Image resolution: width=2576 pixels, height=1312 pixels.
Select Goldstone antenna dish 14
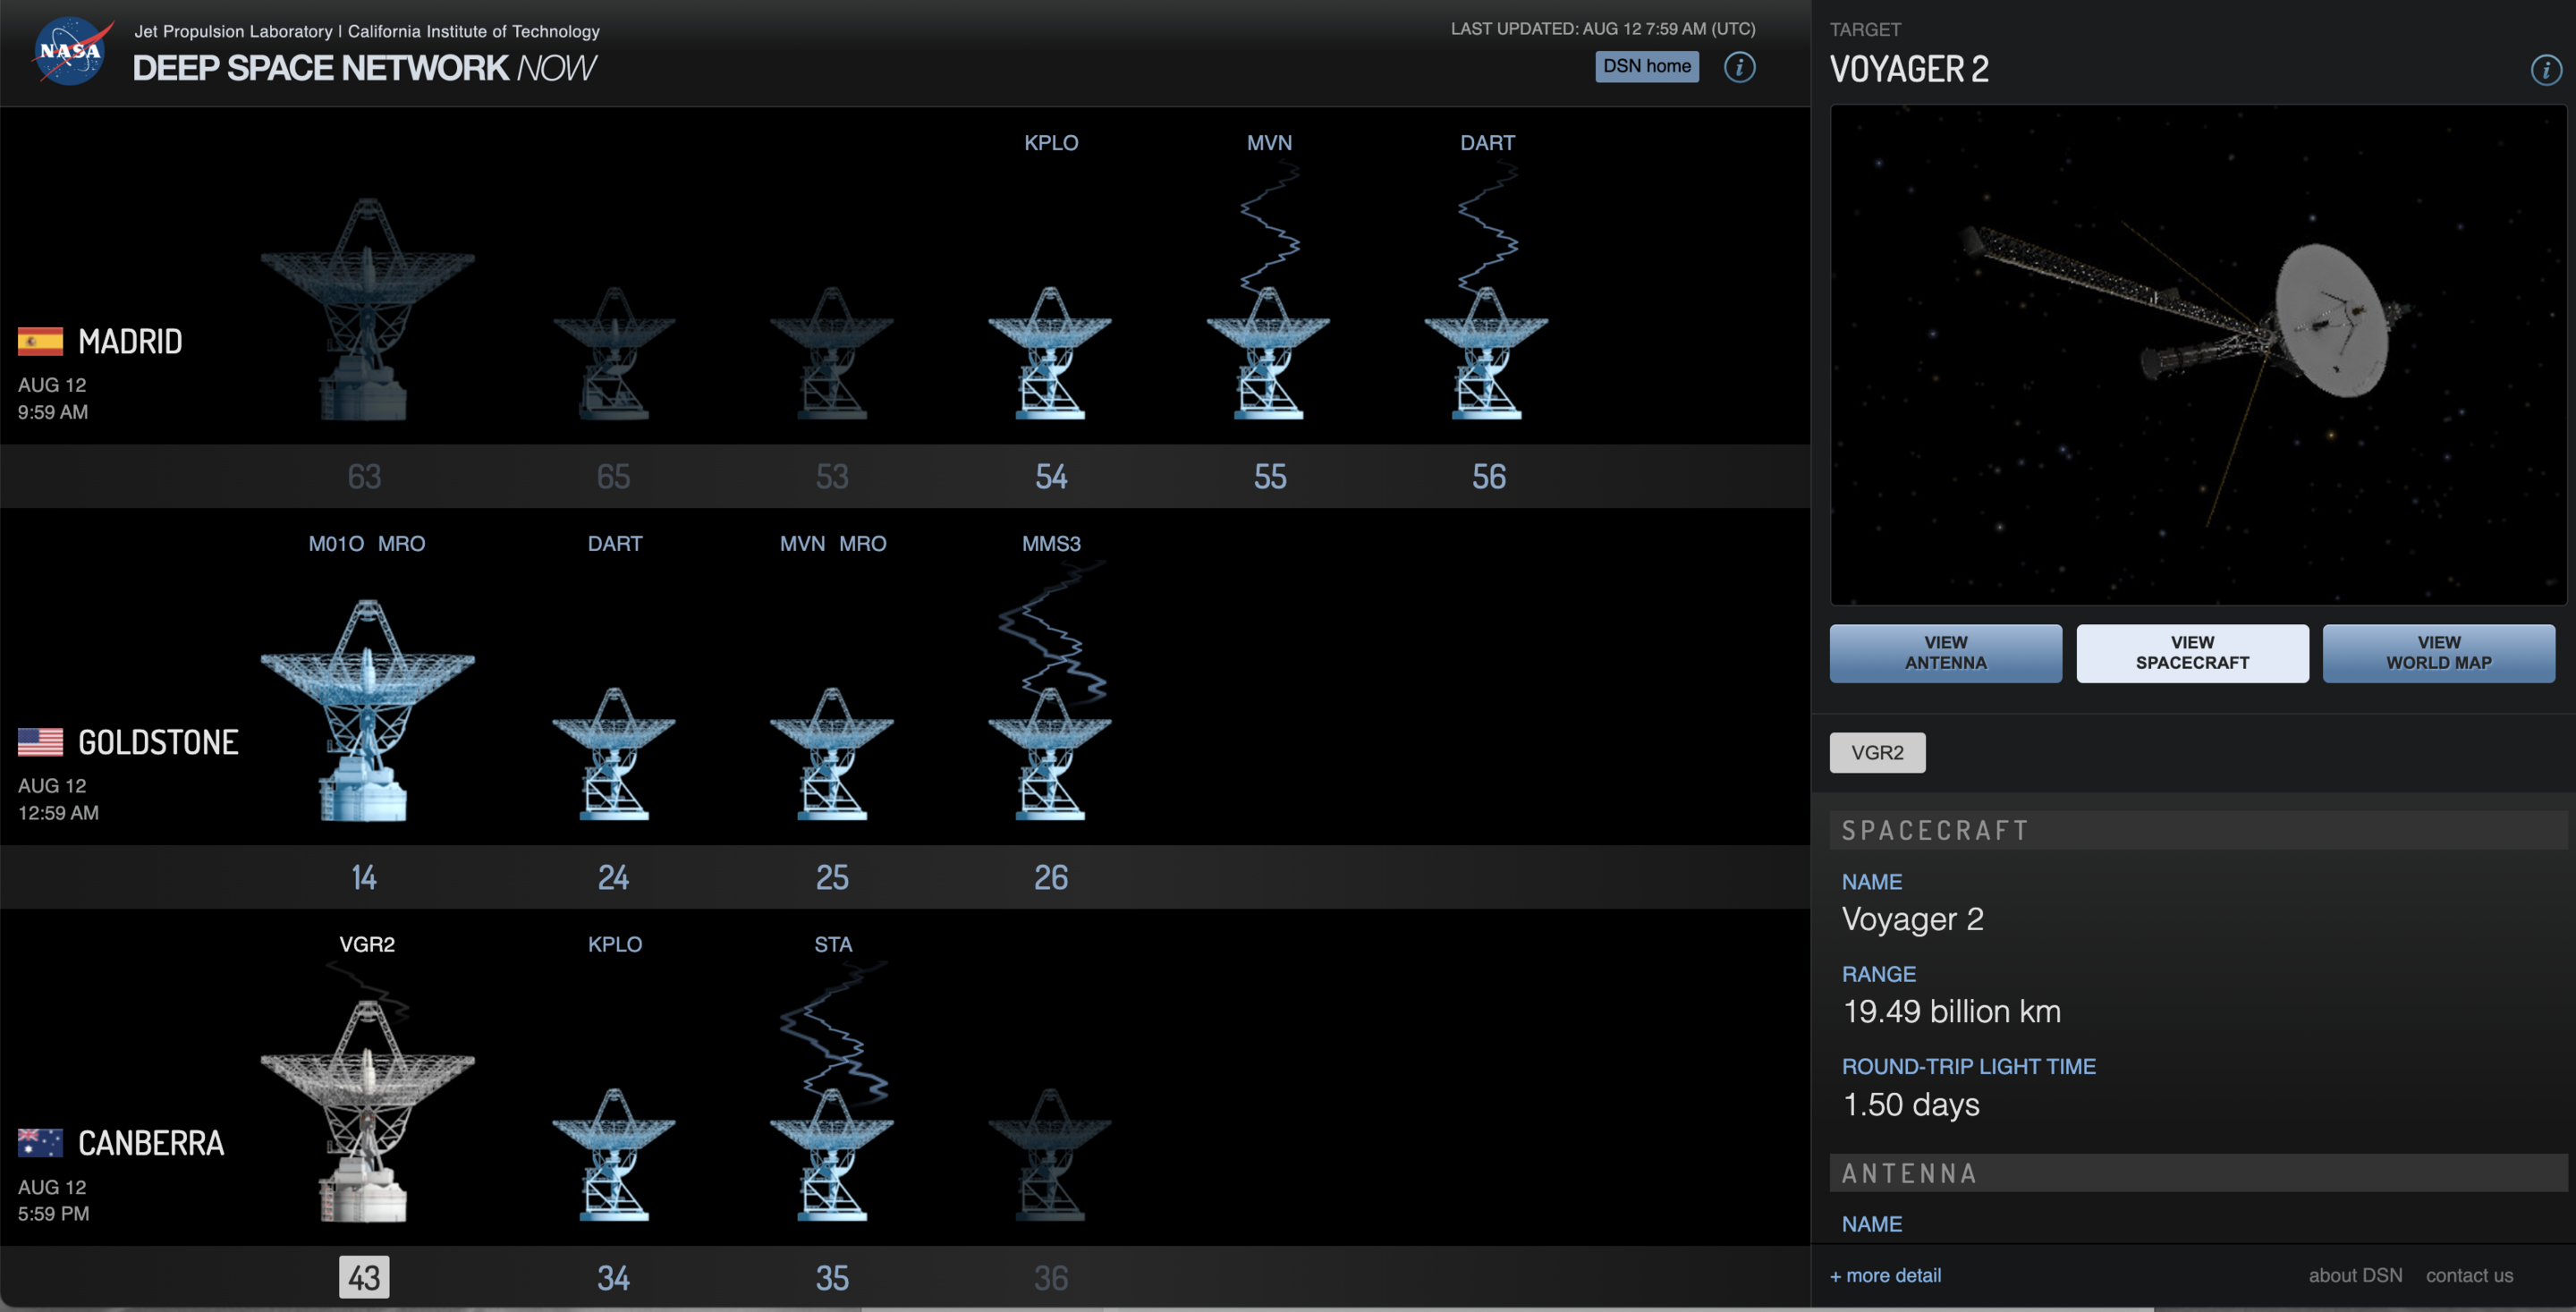366,710
